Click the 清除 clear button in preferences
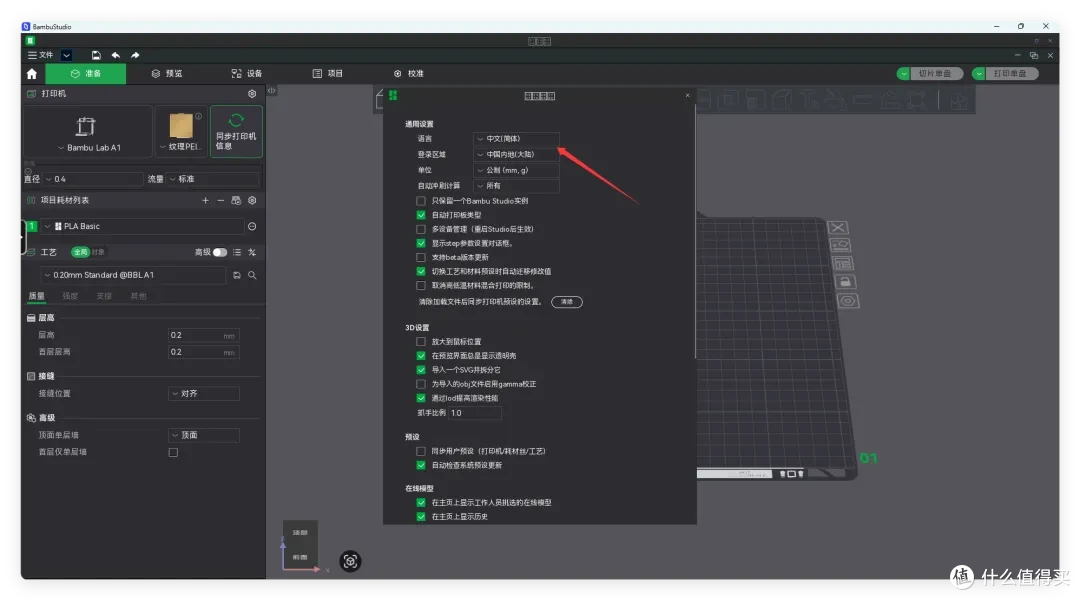The image size is (1080, 600). point(567,302)
